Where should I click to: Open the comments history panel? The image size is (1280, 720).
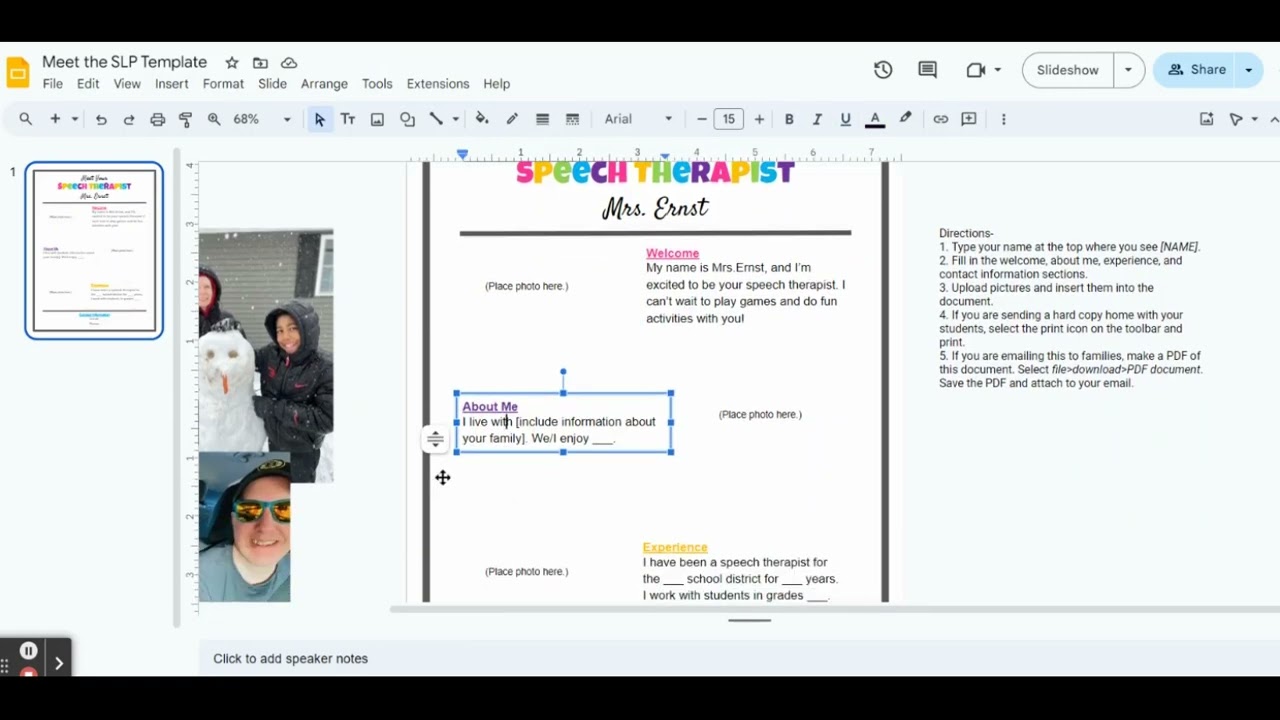coord(927,70)
